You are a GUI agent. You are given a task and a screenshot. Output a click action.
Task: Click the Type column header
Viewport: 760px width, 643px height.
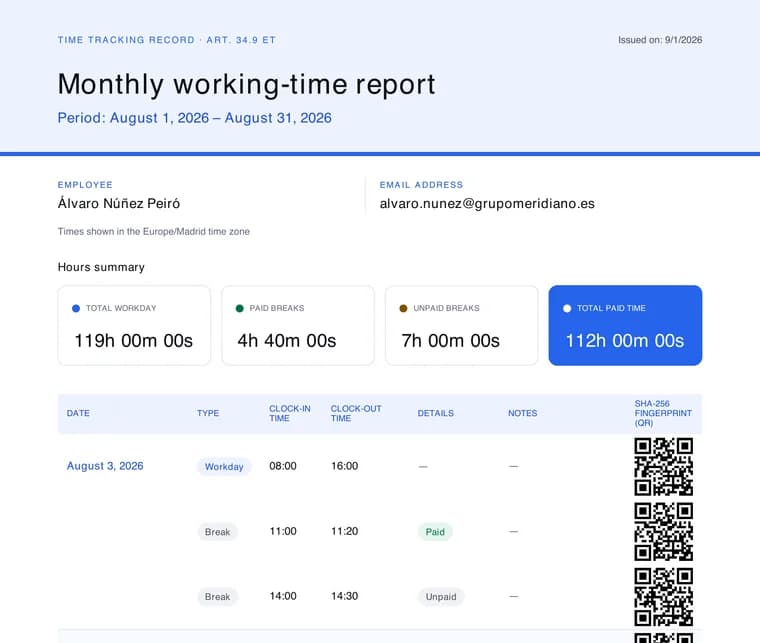208,413
